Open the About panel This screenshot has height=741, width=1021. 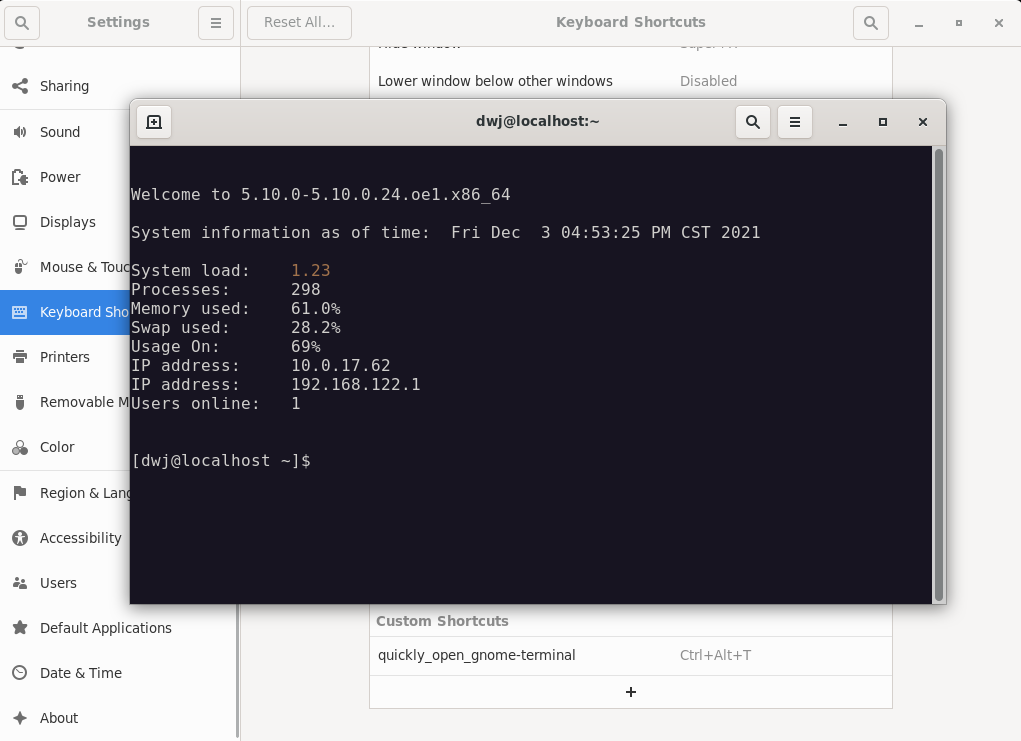(x=58, y=718)
